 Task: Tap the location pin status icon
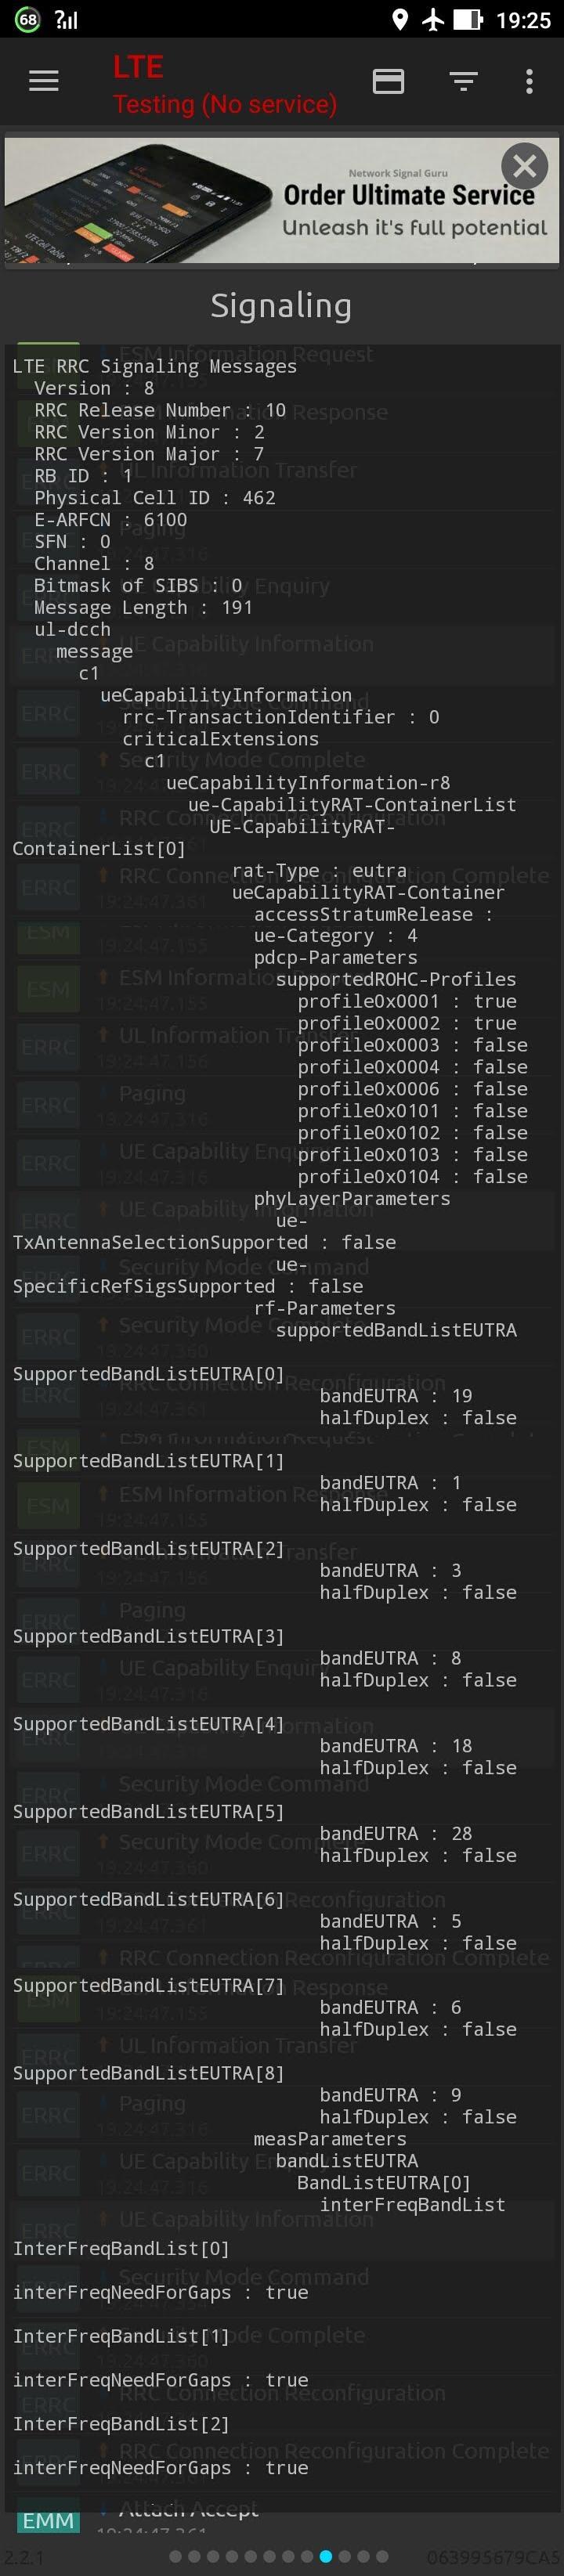tap(400, 20)
